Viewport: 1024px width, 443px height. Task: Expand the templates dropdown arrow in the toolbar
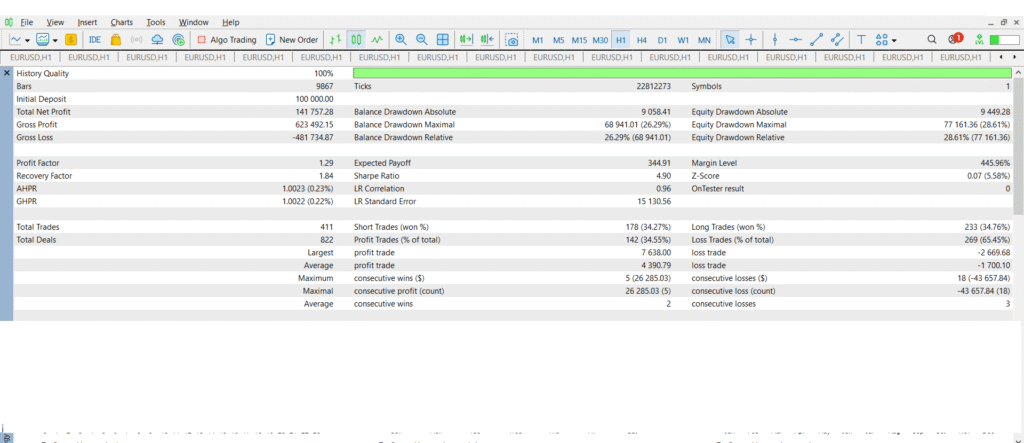54,40
